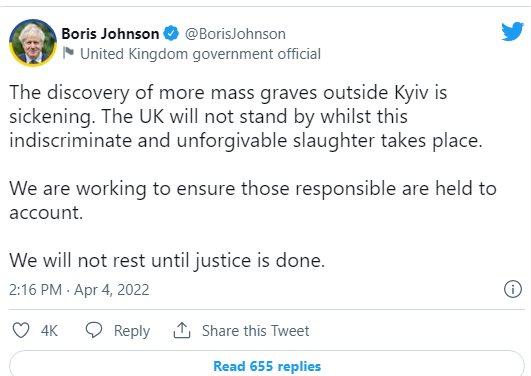This screenshot has width=531, height=376.
Task: Click United Kingdom government official label
Action: [200, 54]
